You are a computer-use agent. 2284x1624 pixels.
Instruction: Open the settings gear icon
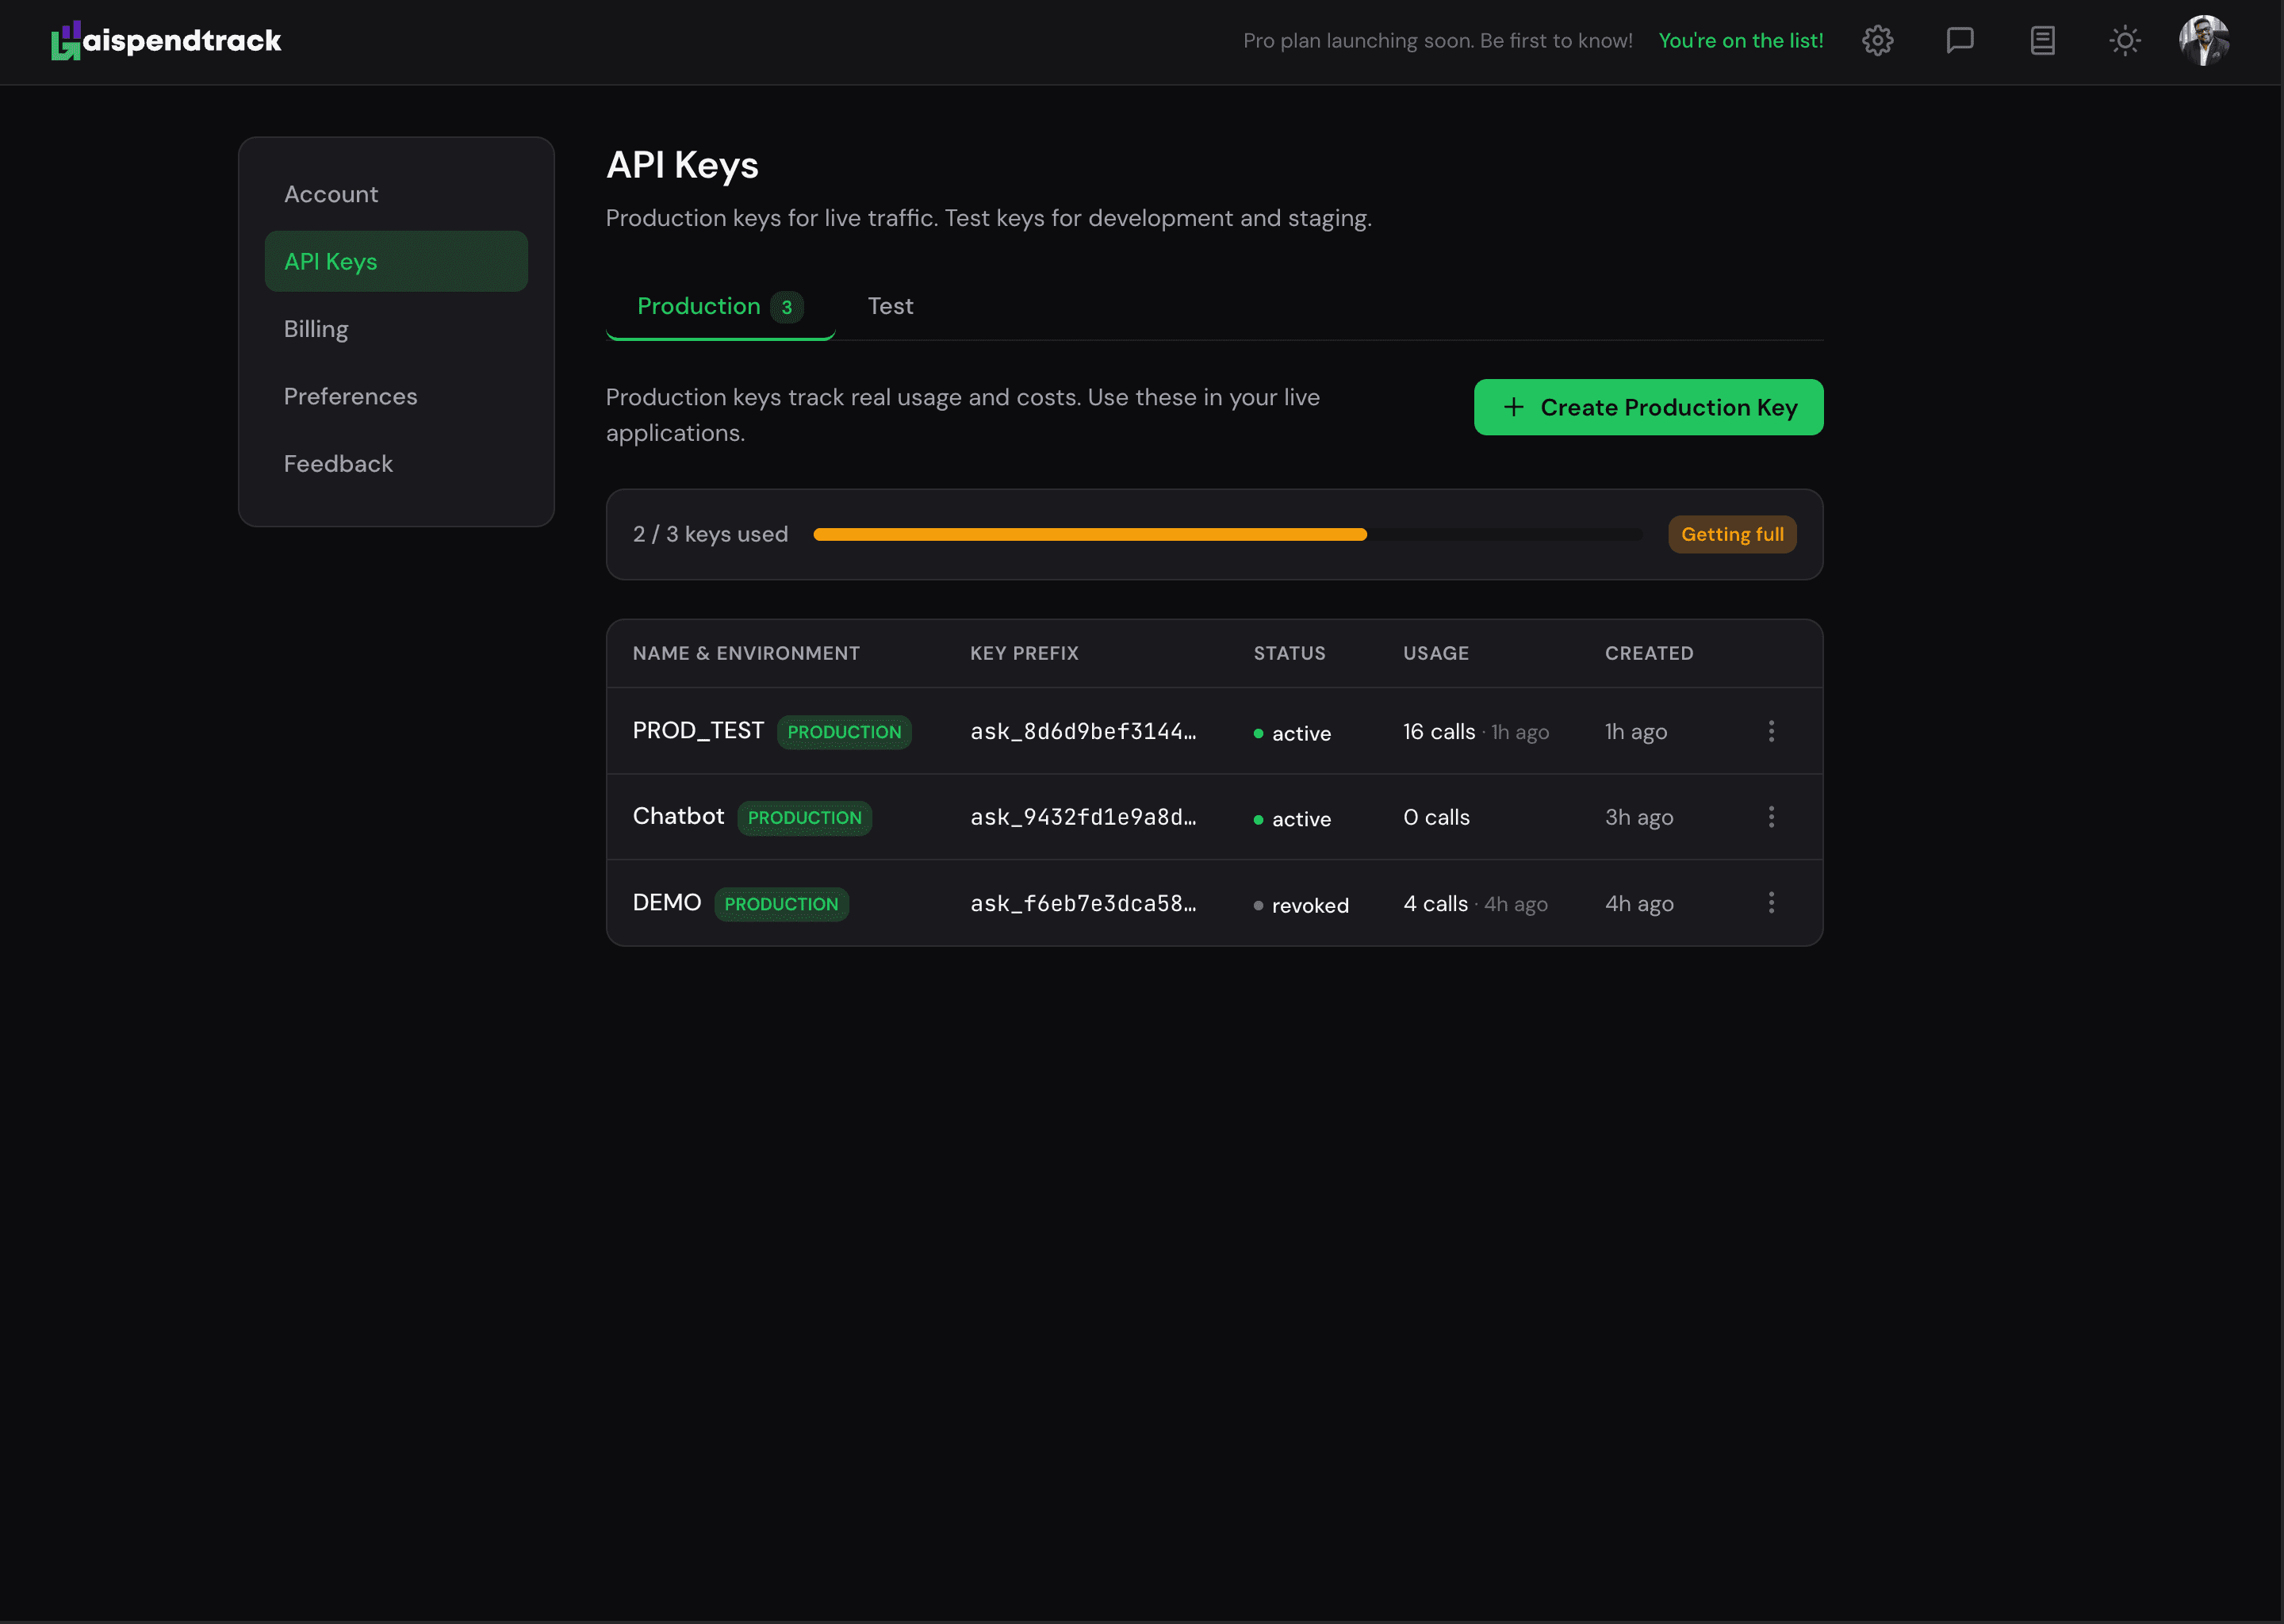click(1878, 40)
